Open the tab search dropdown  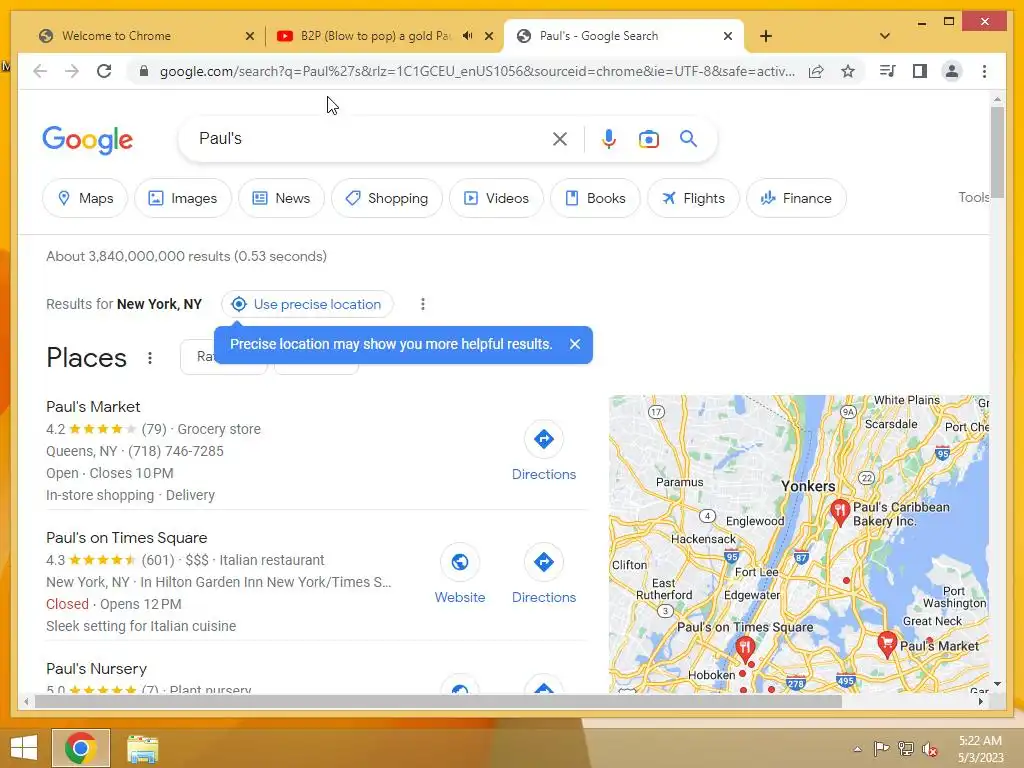pyautogui.click(x=885, y=36)
